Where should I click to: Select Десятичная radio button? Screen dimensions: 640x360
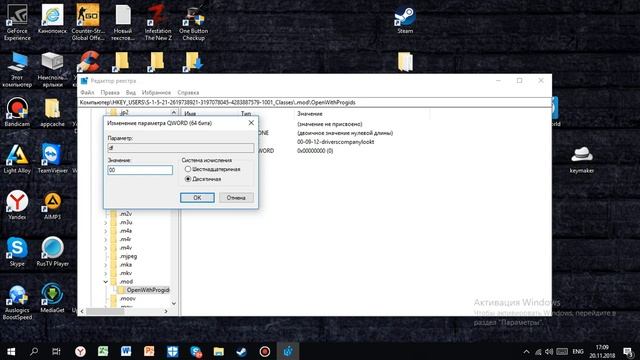point(188,179)
